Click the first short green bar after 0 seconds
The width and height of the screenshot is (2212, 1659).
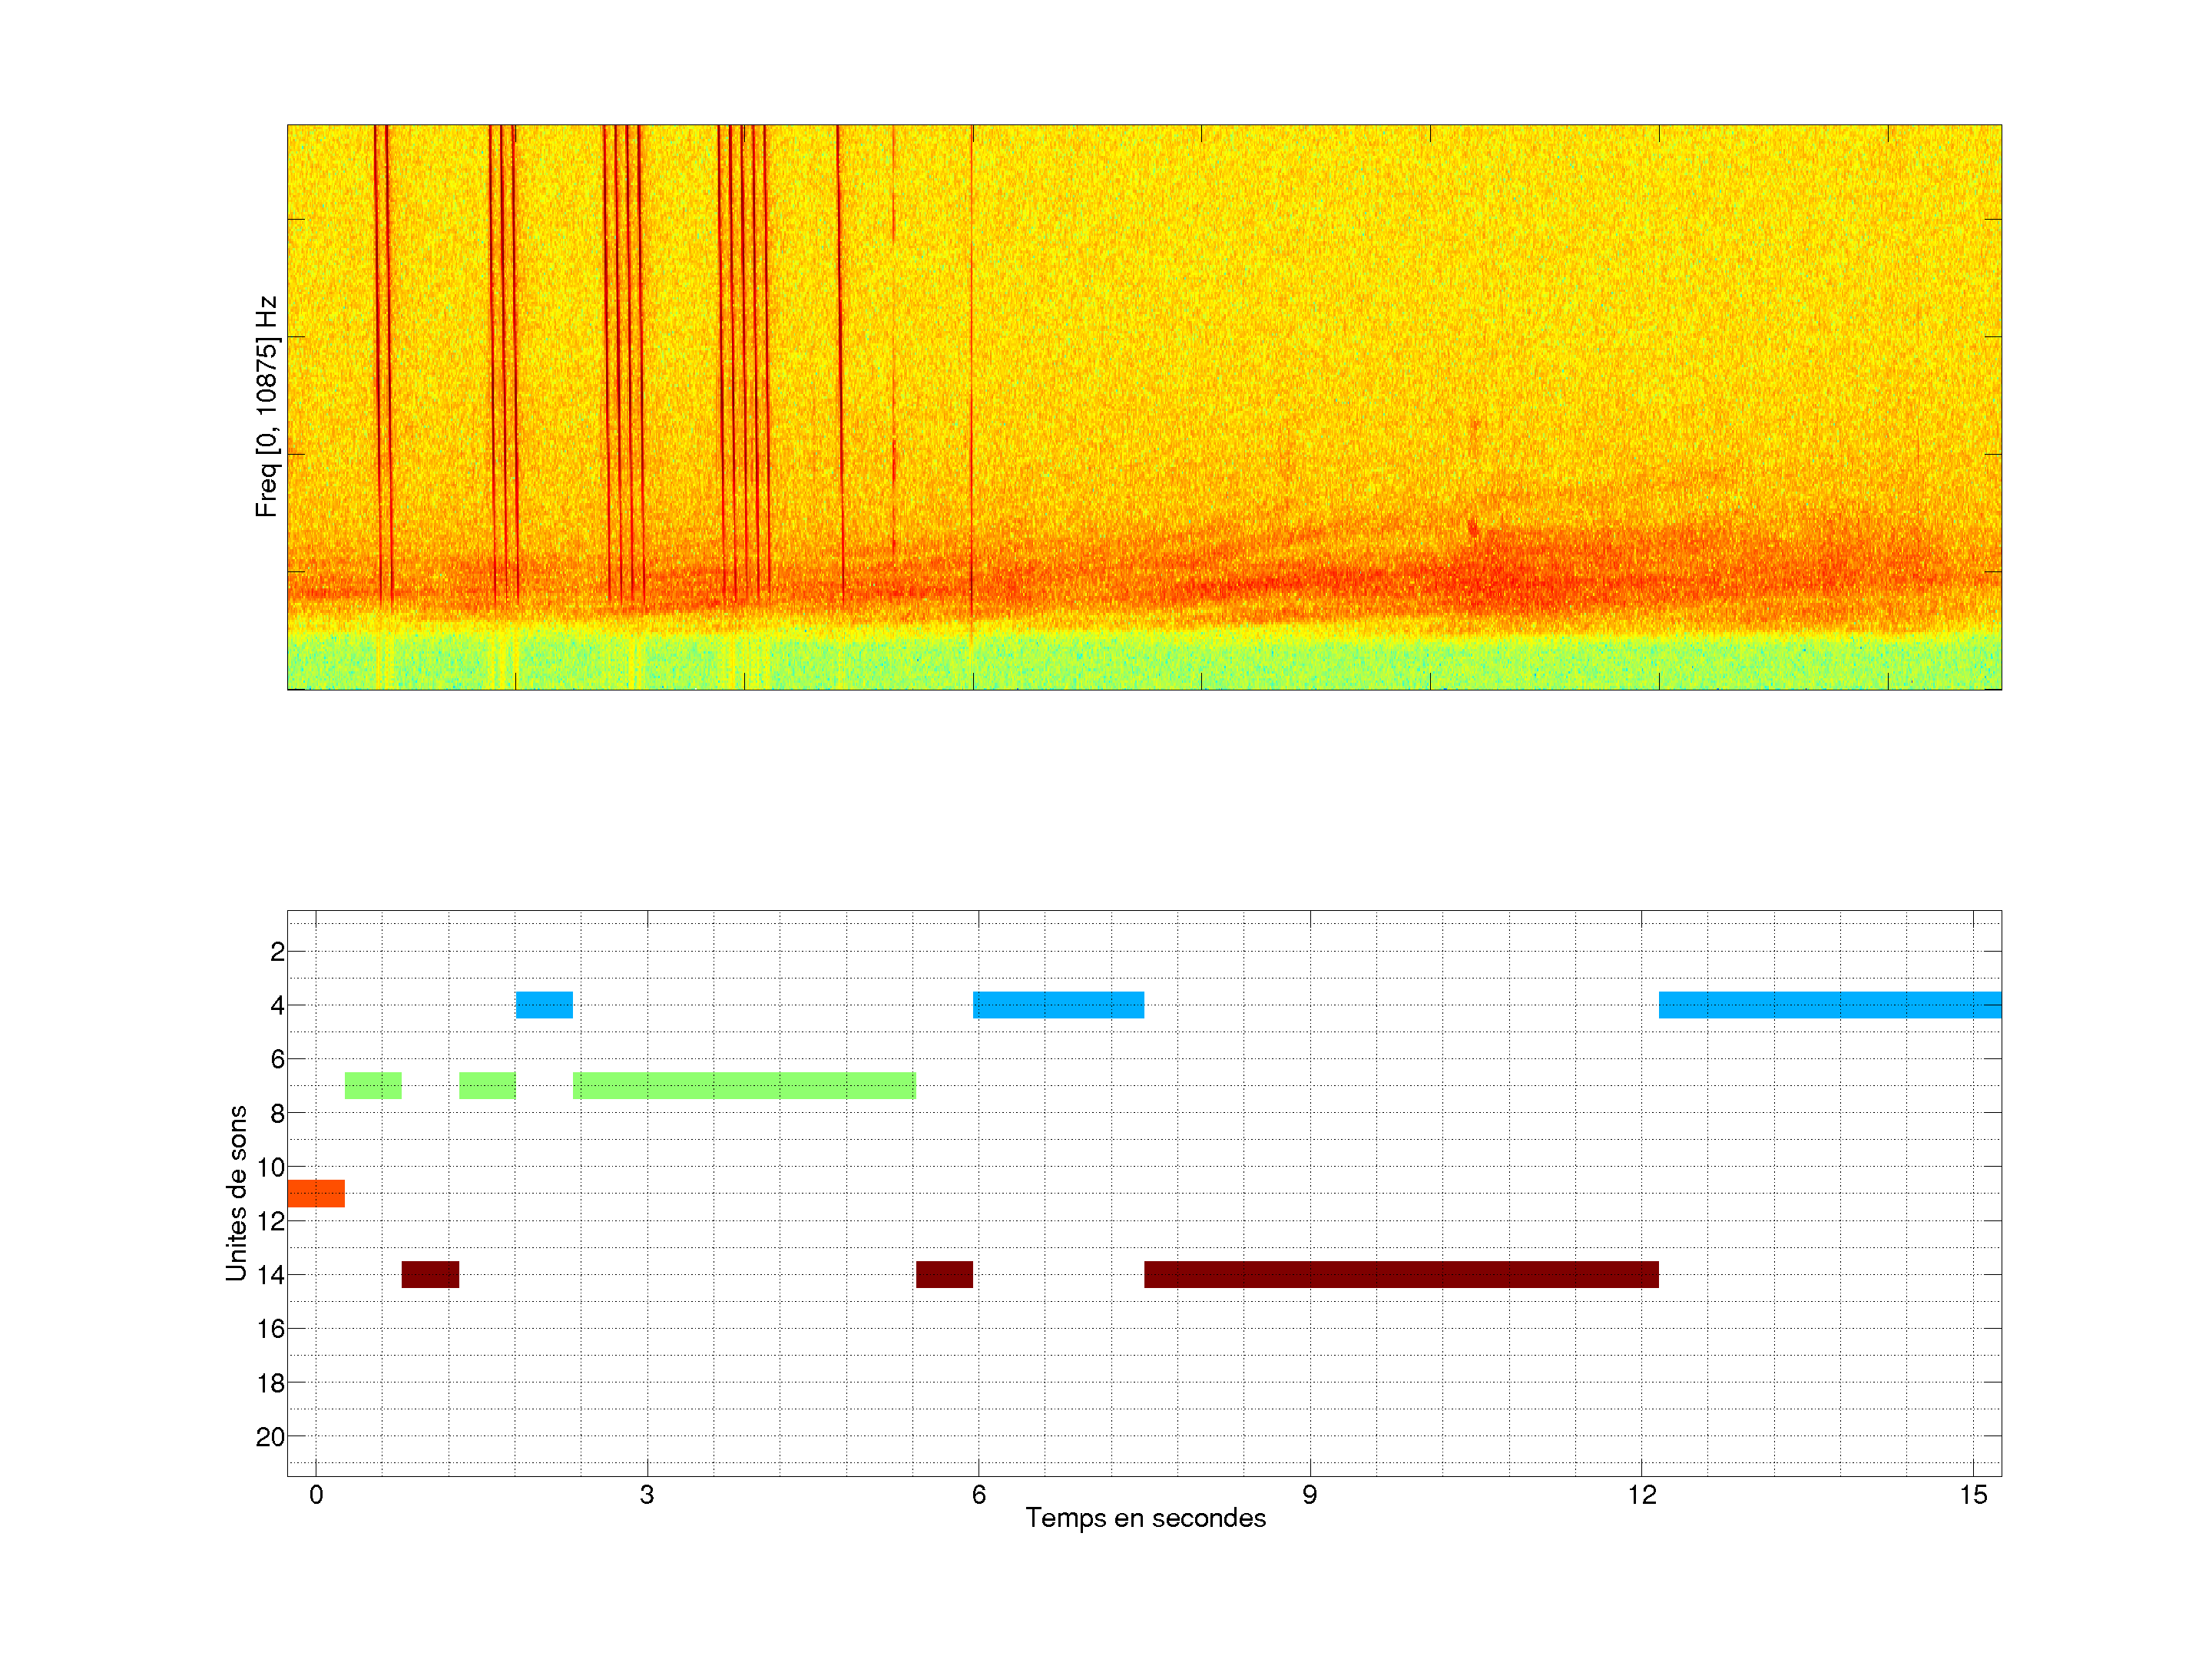pyautogui.click(x=373, y=1085)
